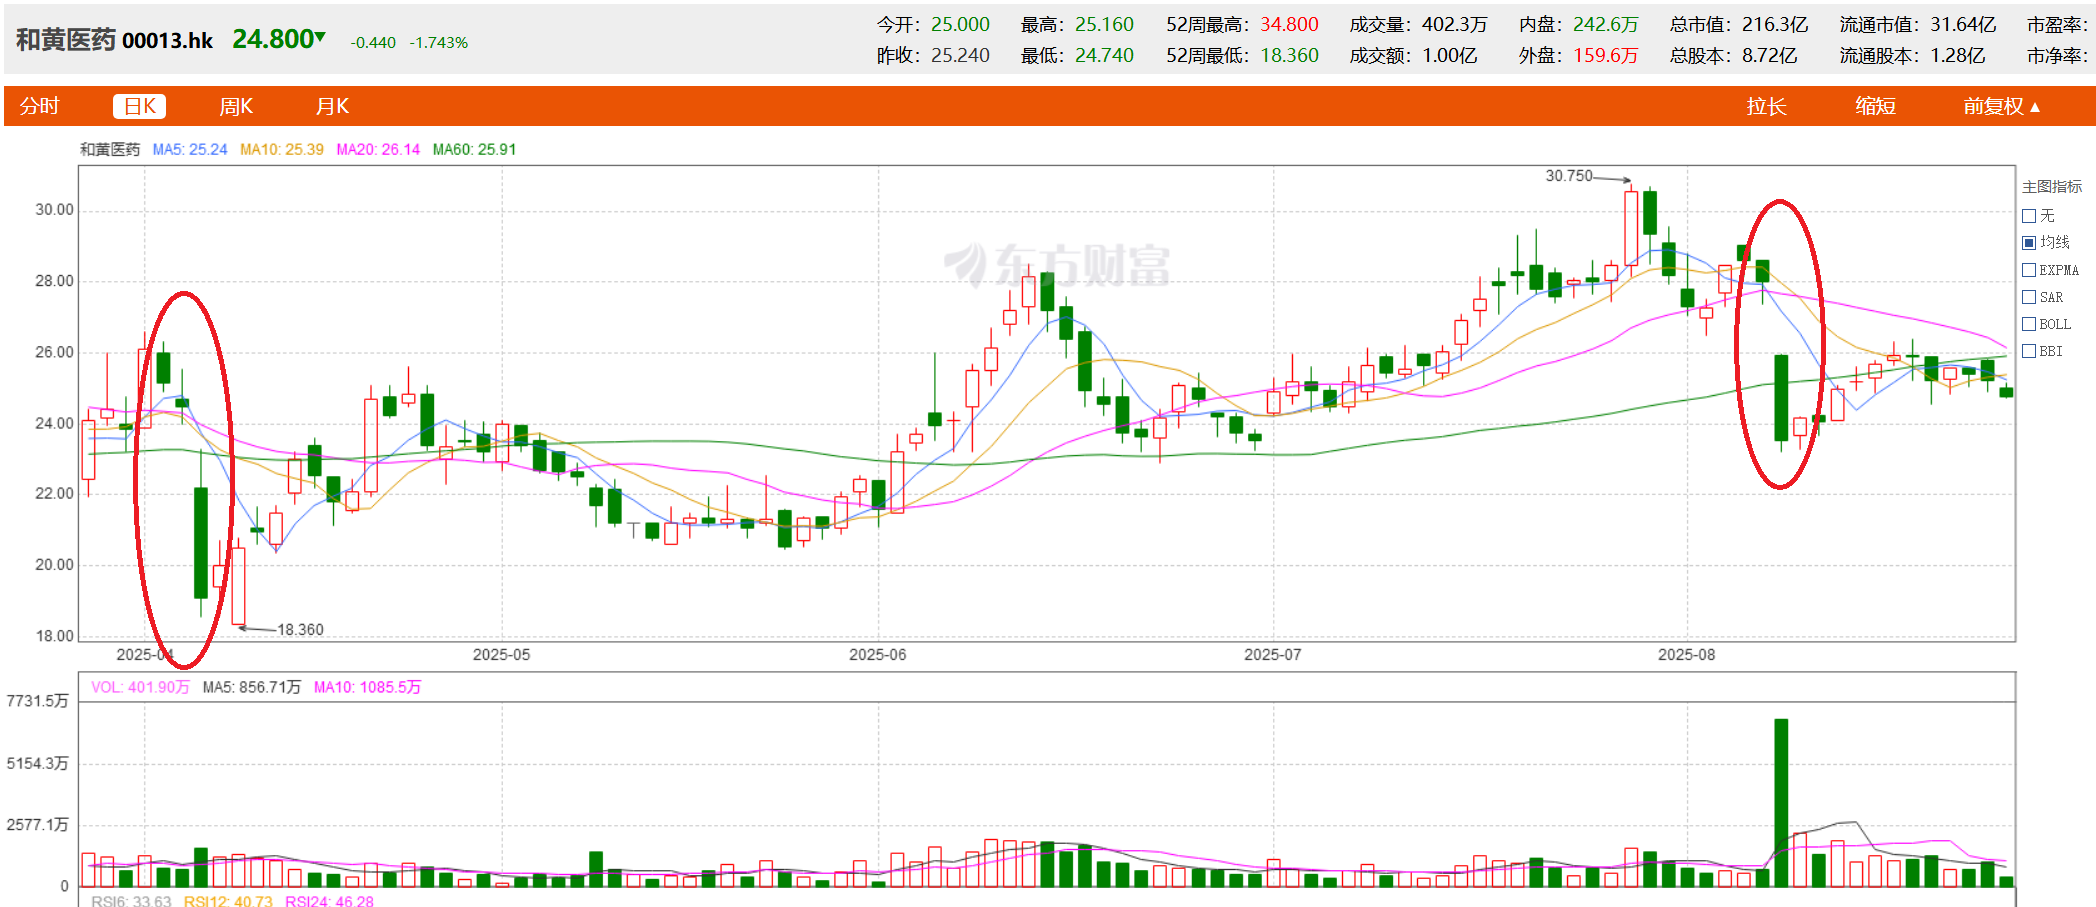Click the 2025-05 date axis label
This screenshot has width=2096, height=907.
(x=501, y=655)
